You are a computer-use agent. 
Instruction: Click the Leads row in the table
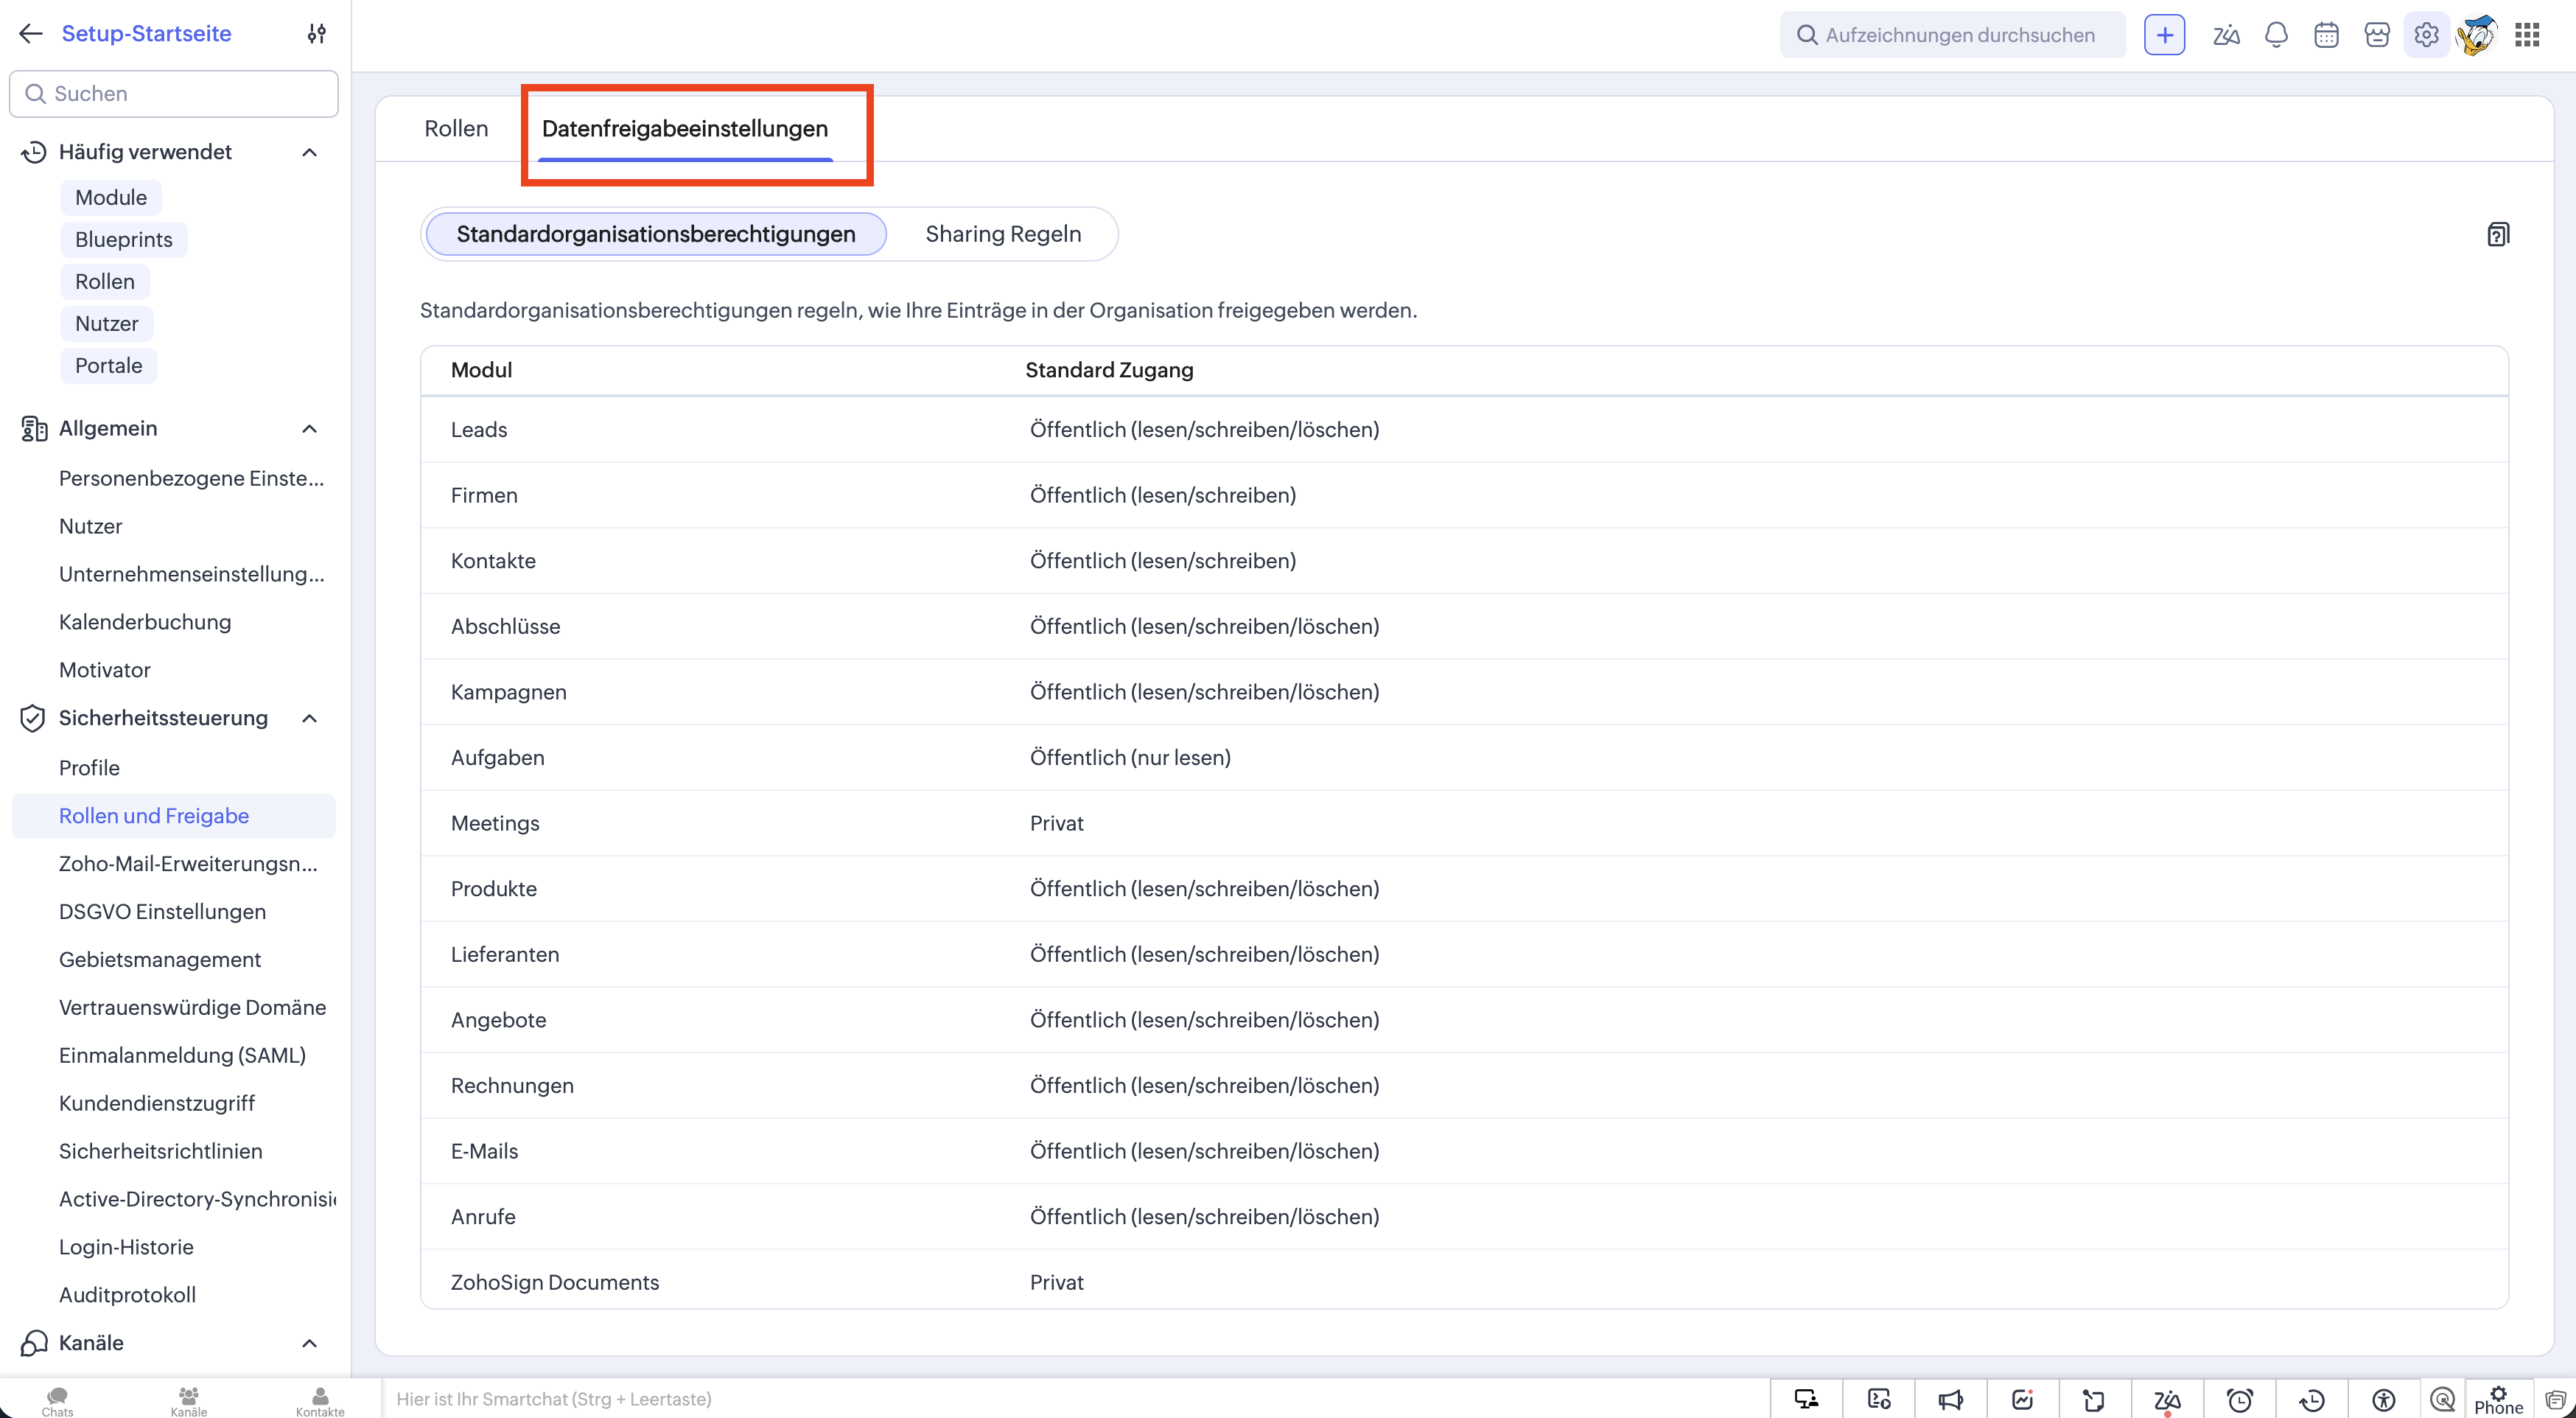(1464, 430)
